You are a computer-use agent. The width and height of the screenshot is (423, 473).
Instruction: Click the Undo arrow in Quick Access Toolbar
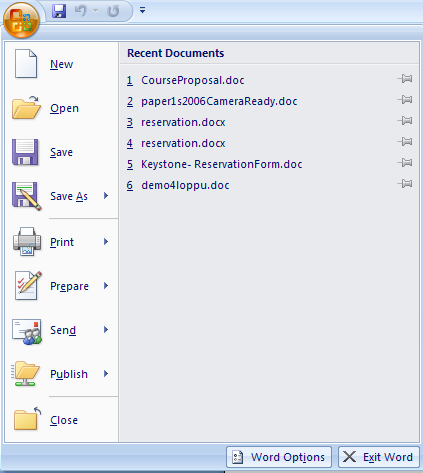[x=81, y=11]
